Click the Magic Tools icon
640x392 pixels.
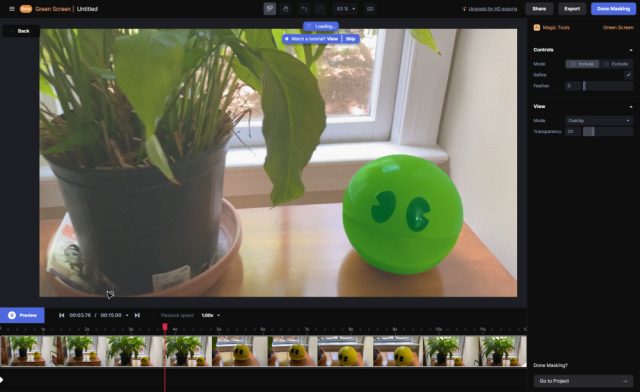coord(537,27)
